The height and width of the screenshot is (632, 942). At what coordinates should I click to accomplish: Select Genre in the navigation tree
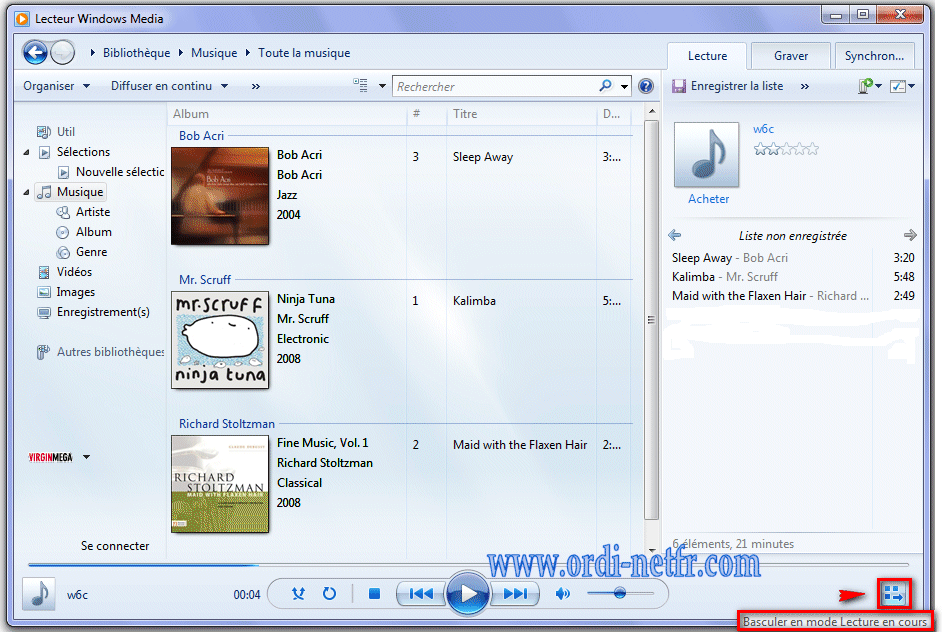point(91,252)
